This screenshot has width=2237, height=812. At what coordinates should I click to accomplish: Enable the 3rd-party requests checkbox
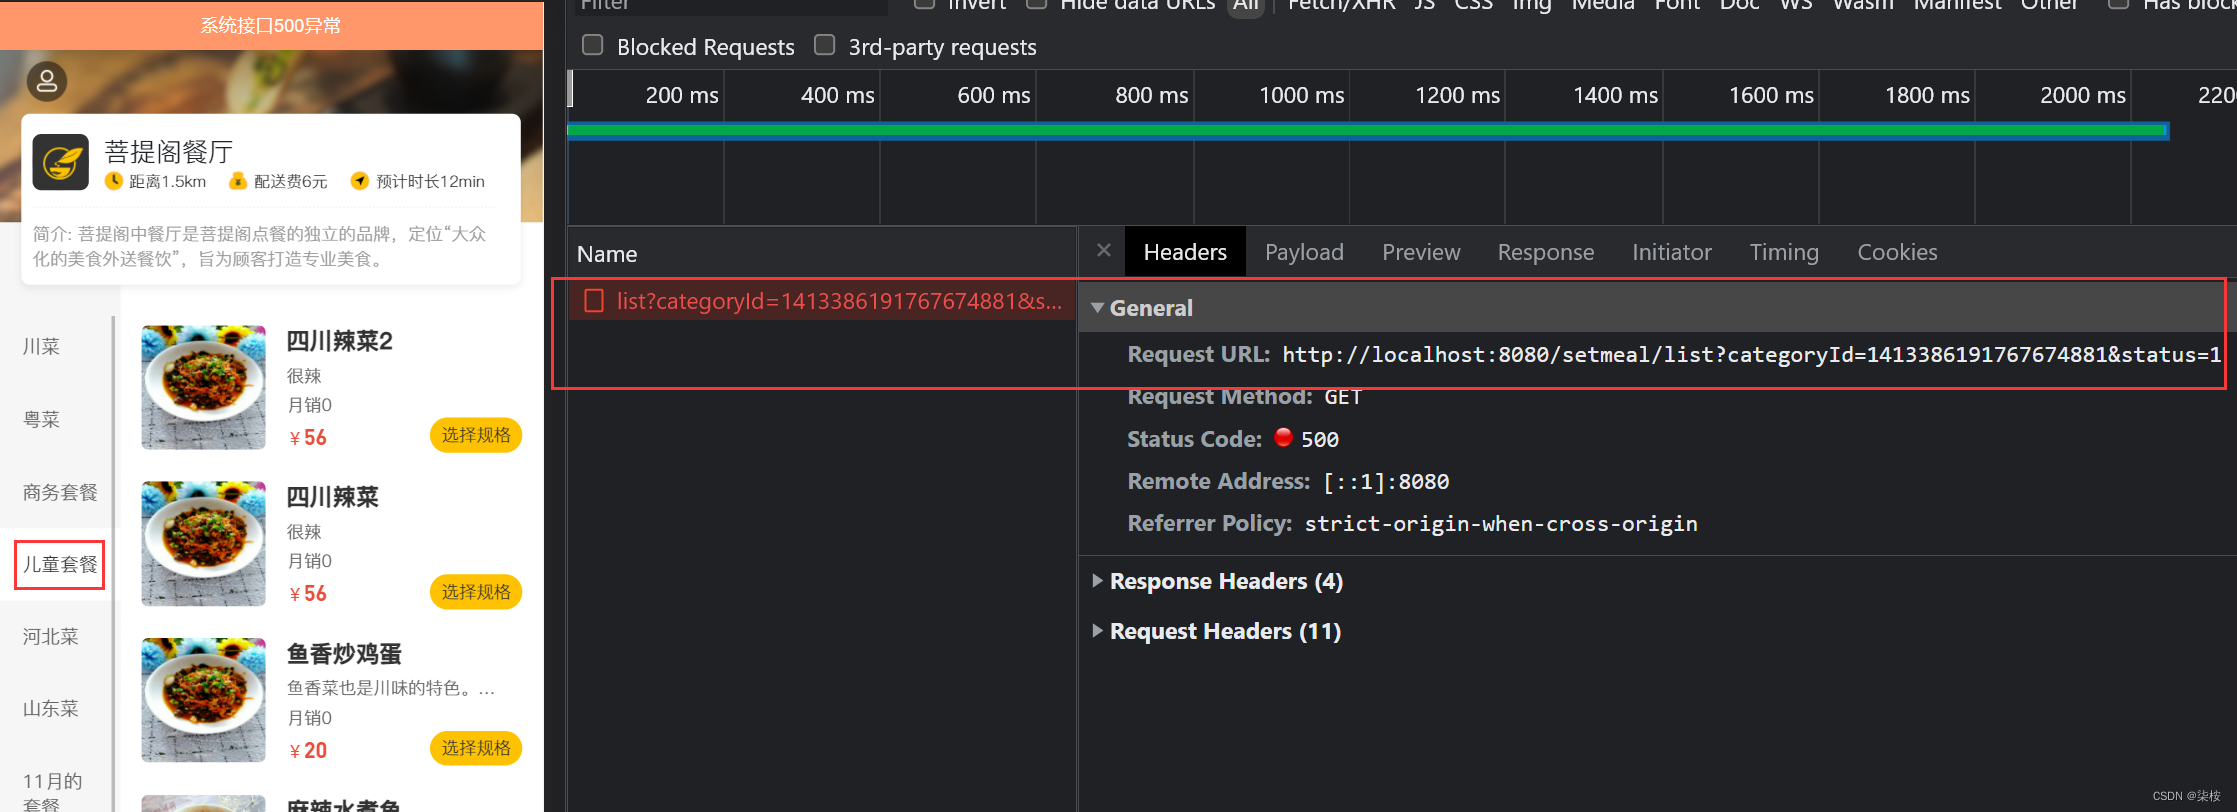tap(825, 45)
